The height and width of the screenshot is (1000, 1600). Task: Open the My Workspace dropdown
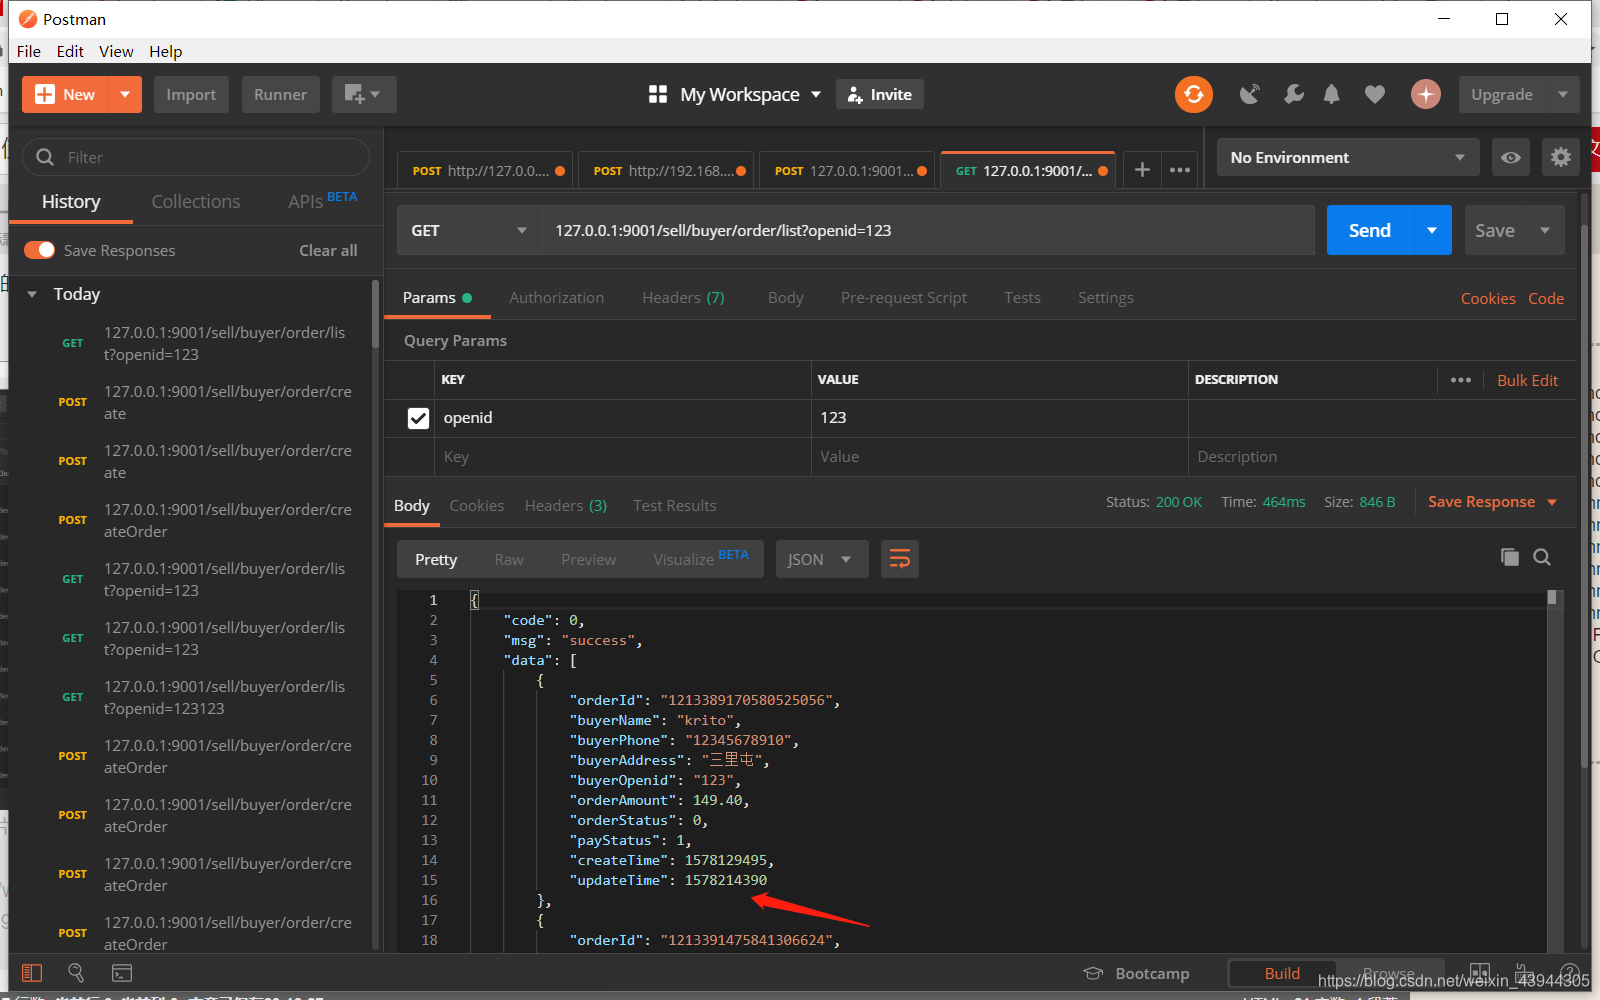[749, 94]
